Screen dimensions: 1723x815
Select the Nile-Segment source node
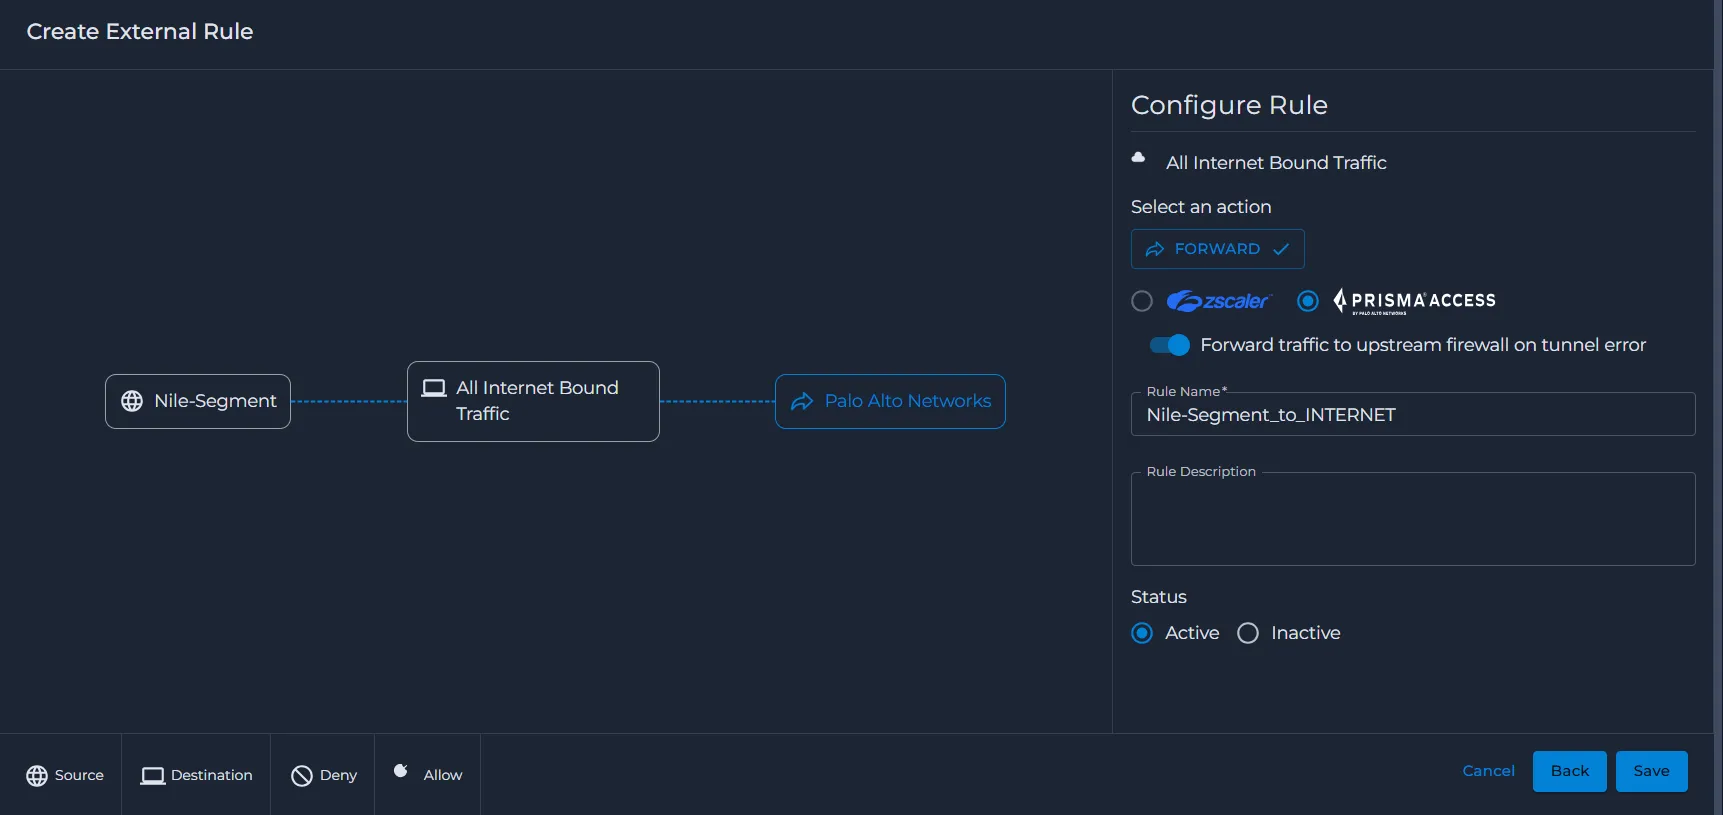[198, 401]
